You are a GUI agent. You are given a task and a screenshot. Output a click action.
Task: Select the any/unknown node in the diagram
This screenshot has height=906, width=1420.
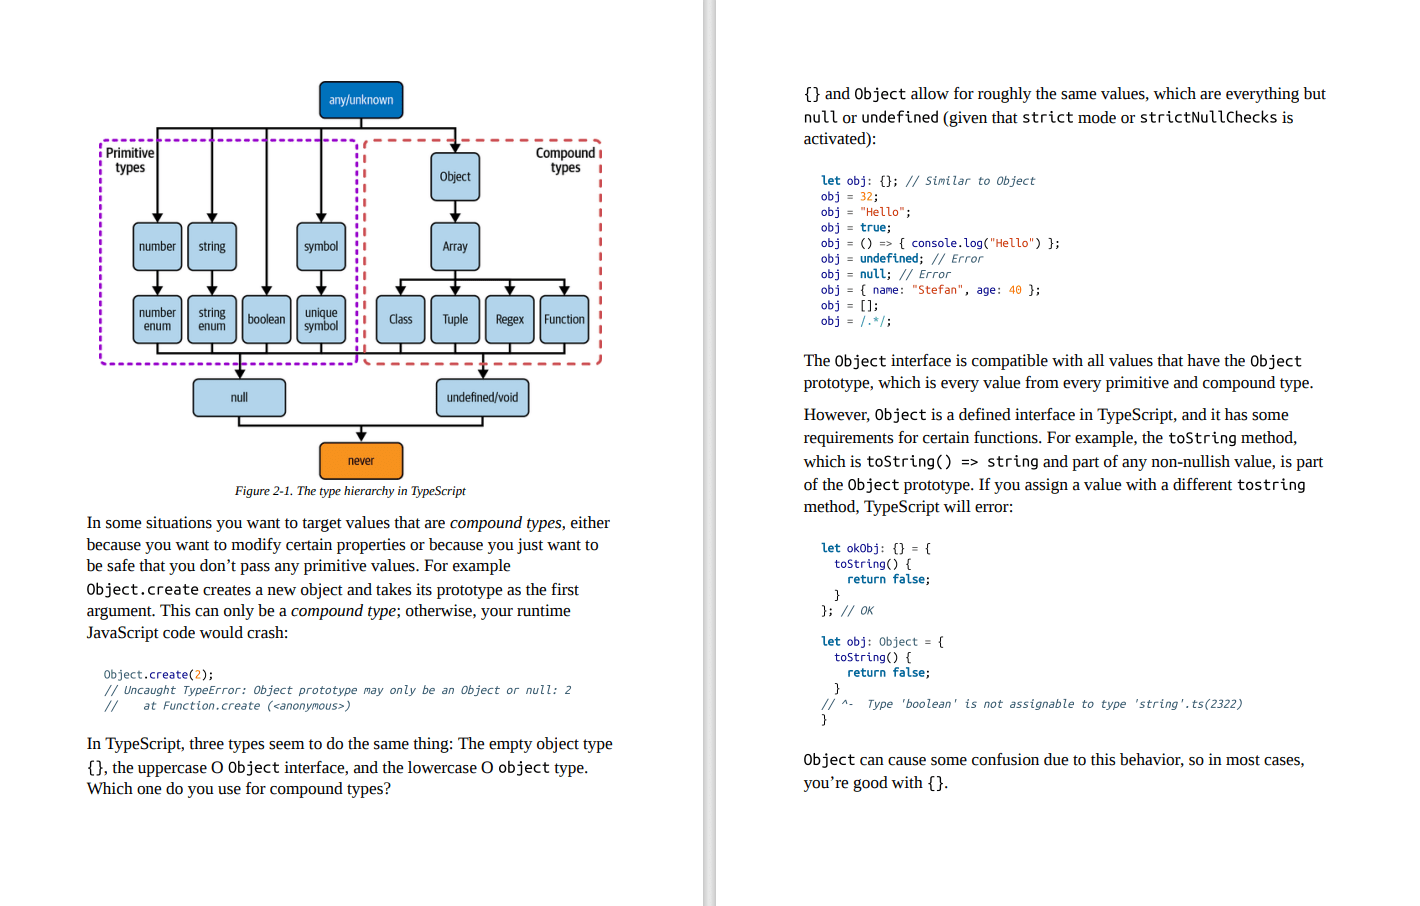pos(360,100)
